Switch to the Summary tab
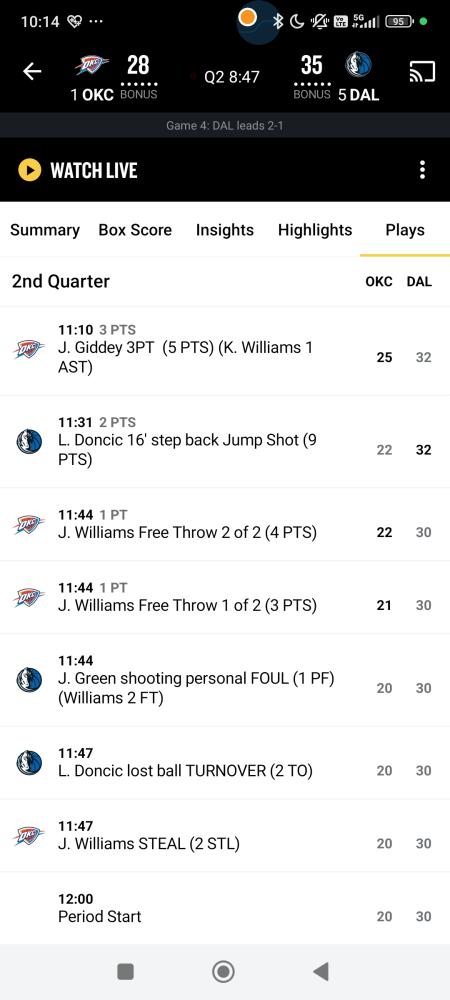Screen dimensions: 450x1000 pos(45,230)
